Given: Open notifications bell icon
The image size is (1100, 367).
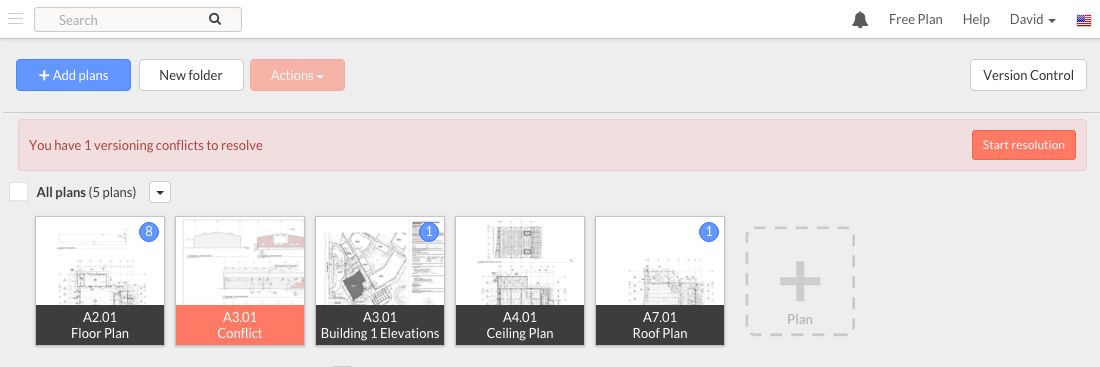Looking at the screenshot, I should point(860,20).
